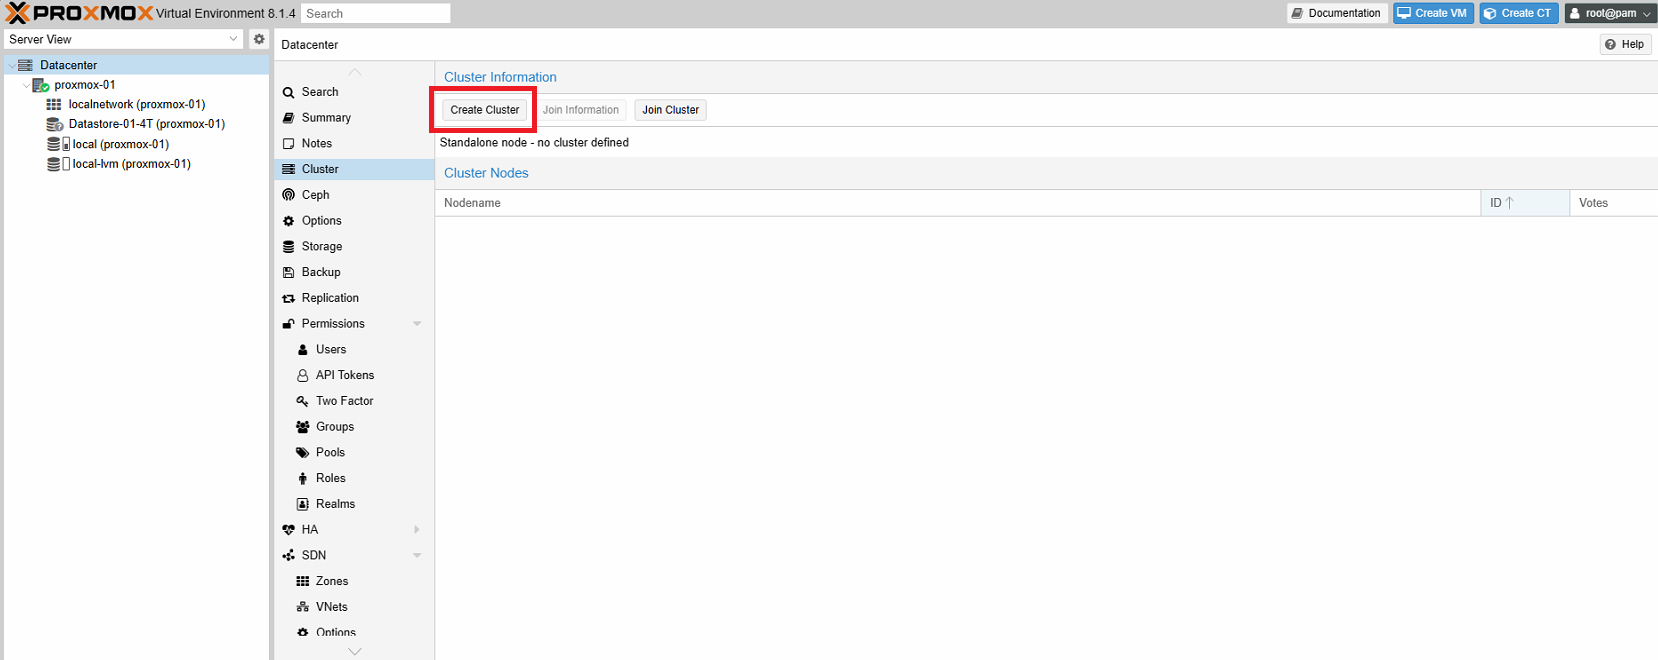
Task: Select local-lvm (proxmox-01) in tree
Action: click(131, 164)
